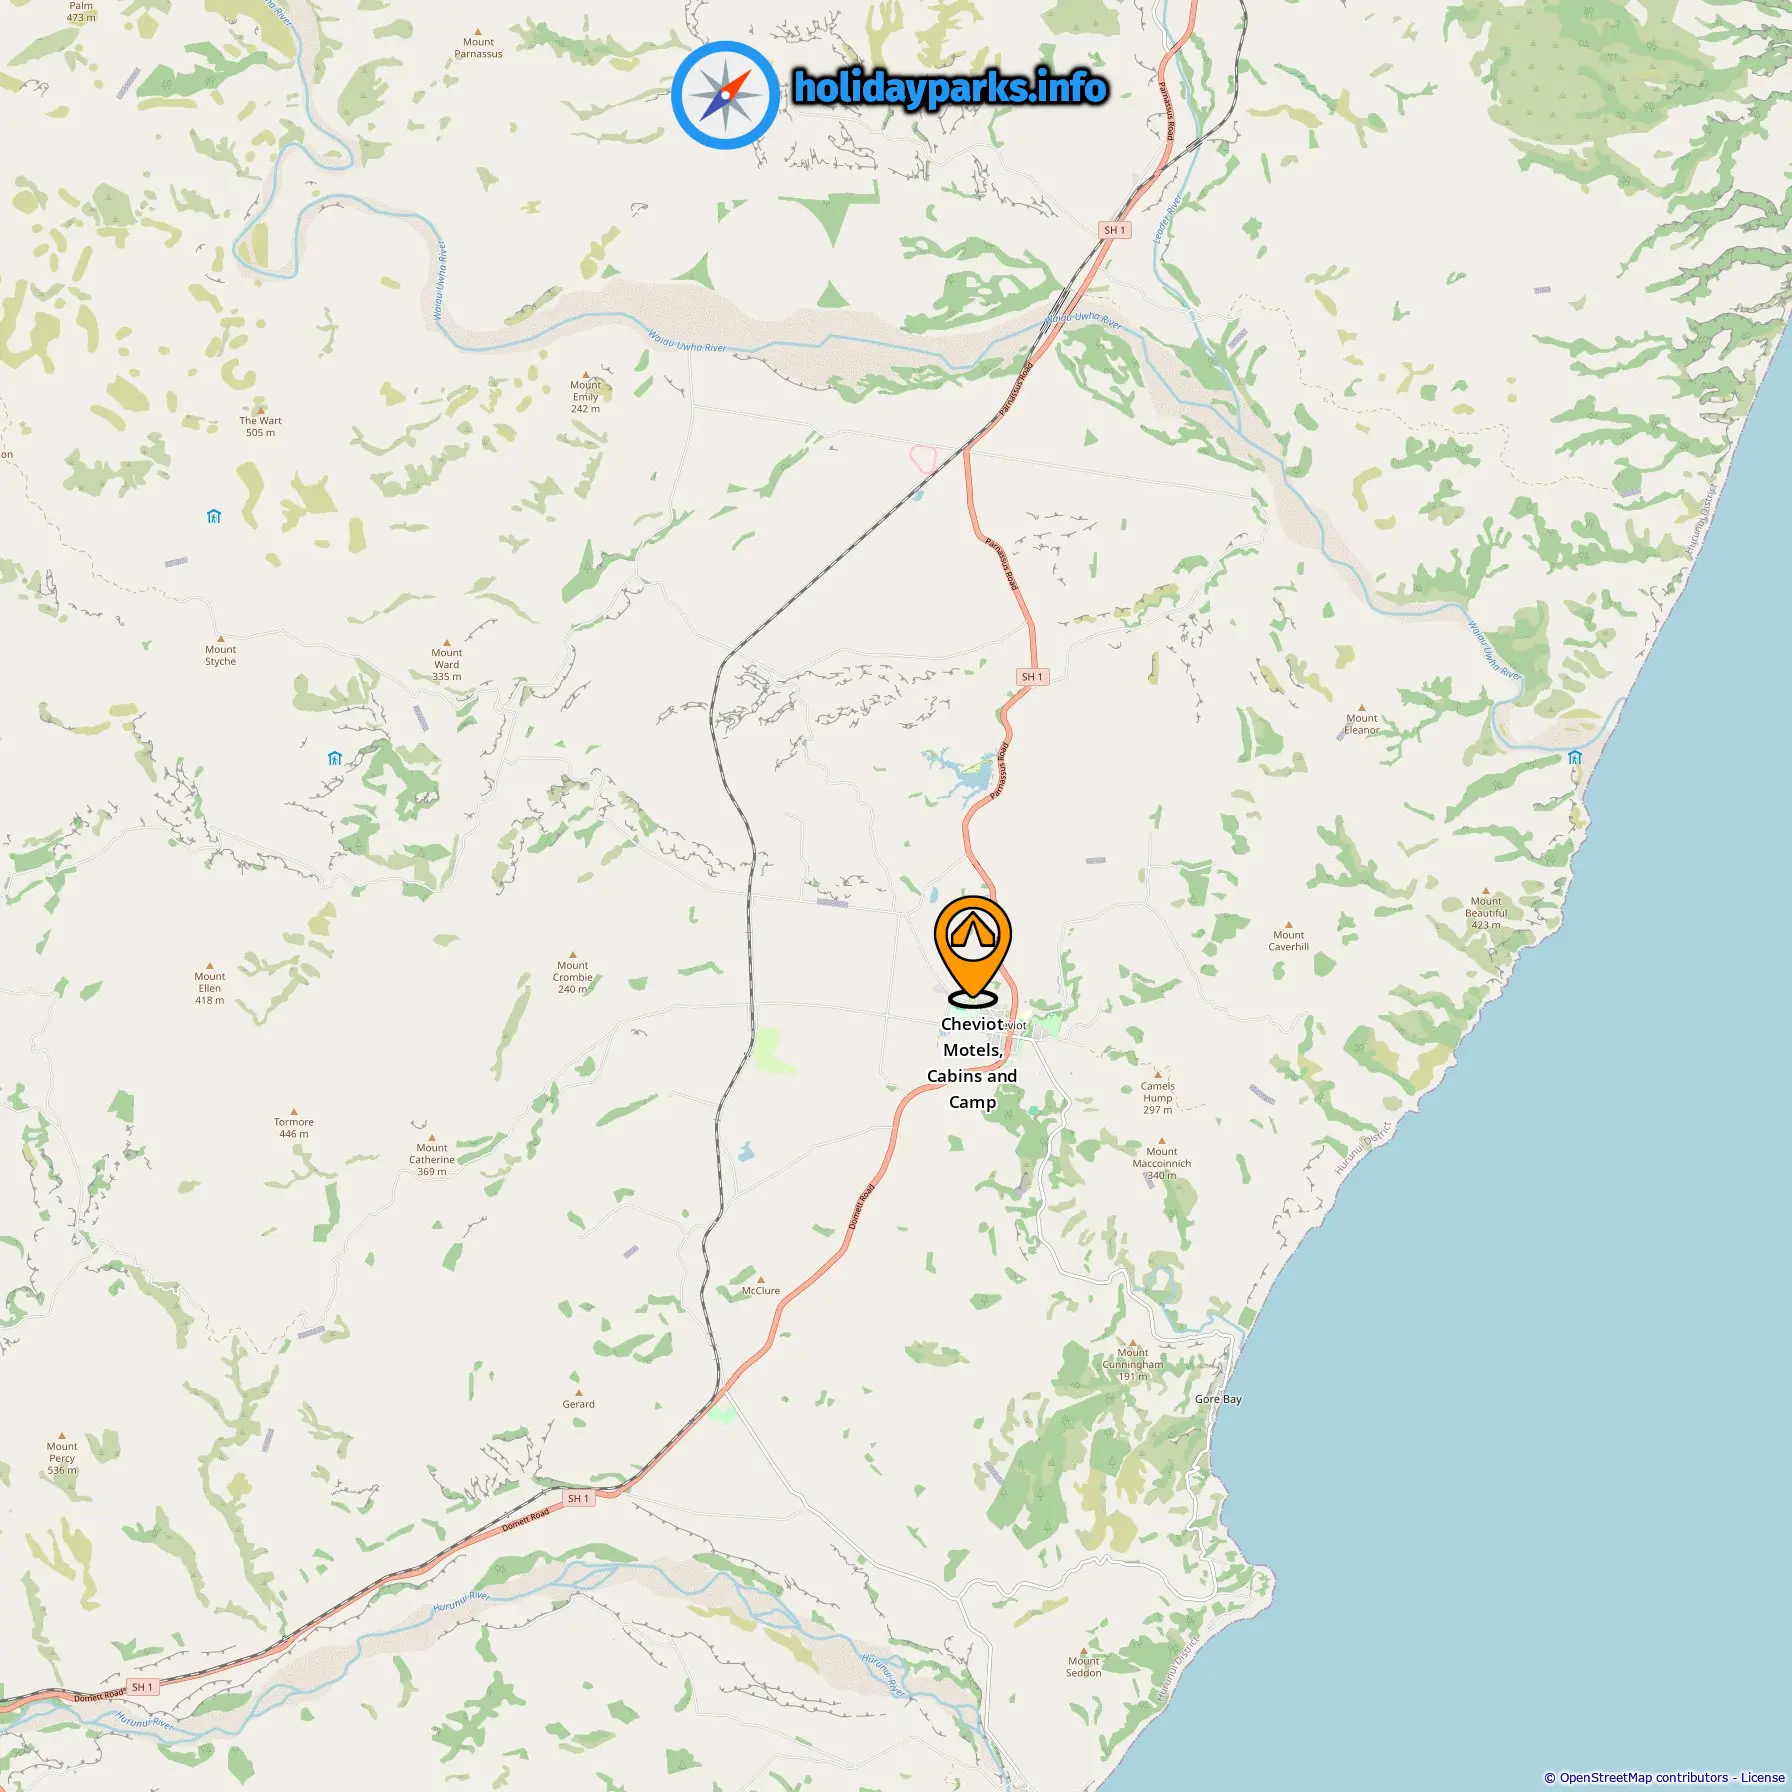Click the holidayparks.info compass logo
Image resolution: width=1792 pixels, height=1792 pixels.
click(x=725, y=95)
